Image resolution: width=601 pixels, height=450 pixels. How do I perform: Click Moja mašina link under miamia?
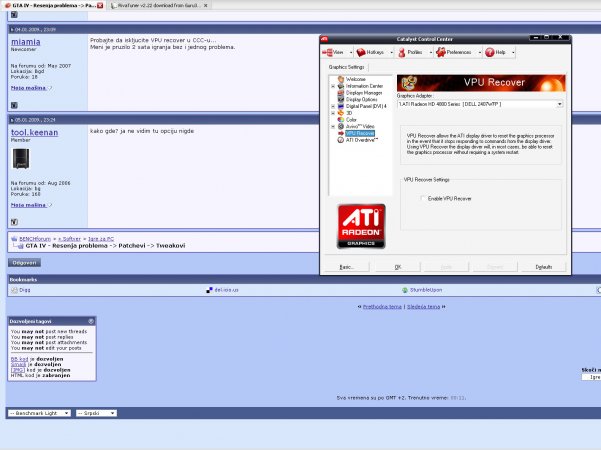29,88
